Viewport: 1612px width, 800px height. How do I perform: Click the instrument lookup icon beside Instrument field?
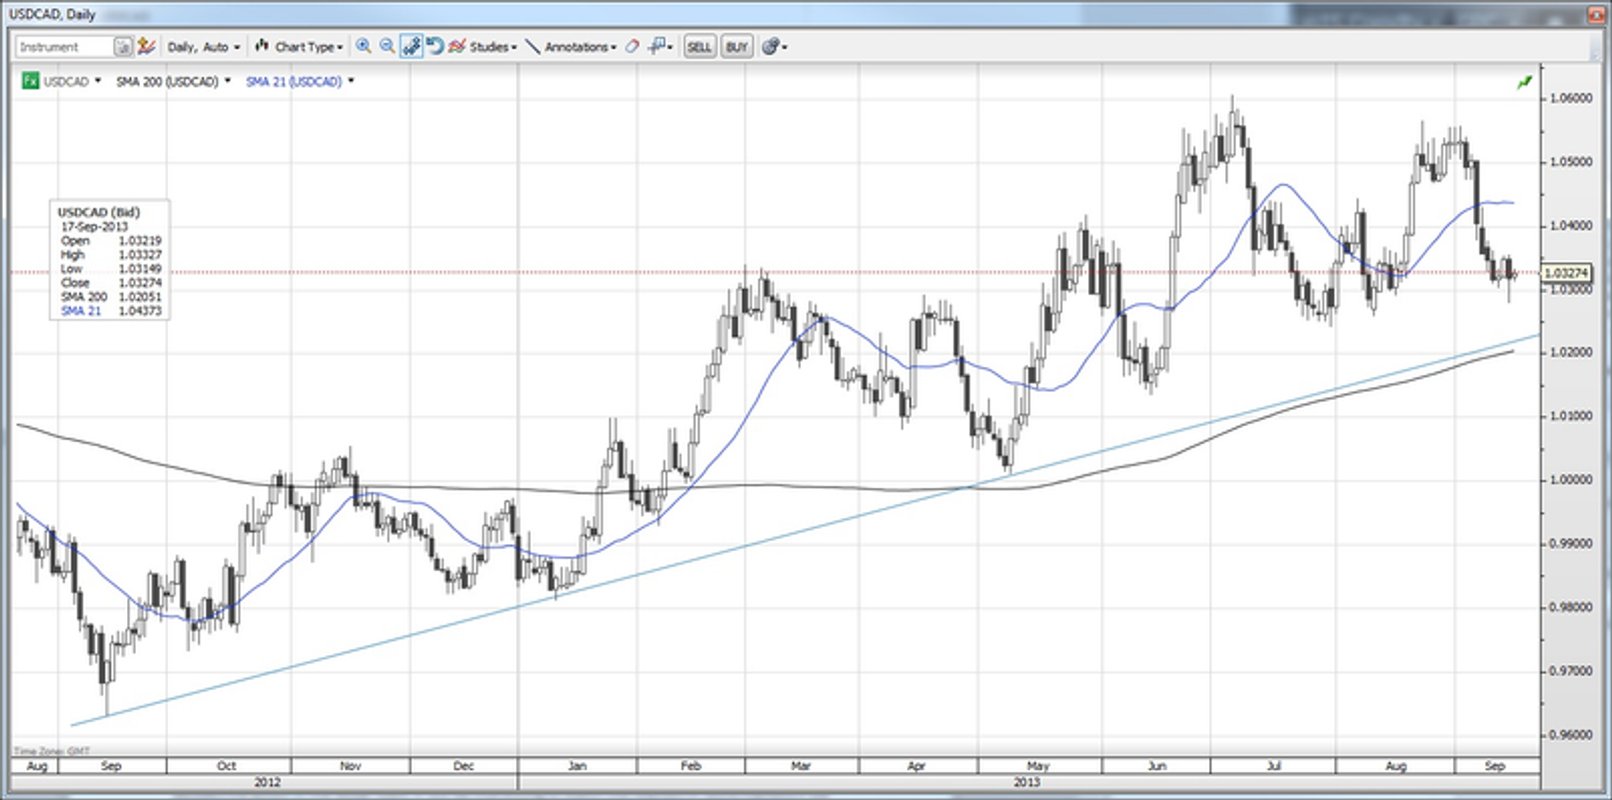(122, 47)
